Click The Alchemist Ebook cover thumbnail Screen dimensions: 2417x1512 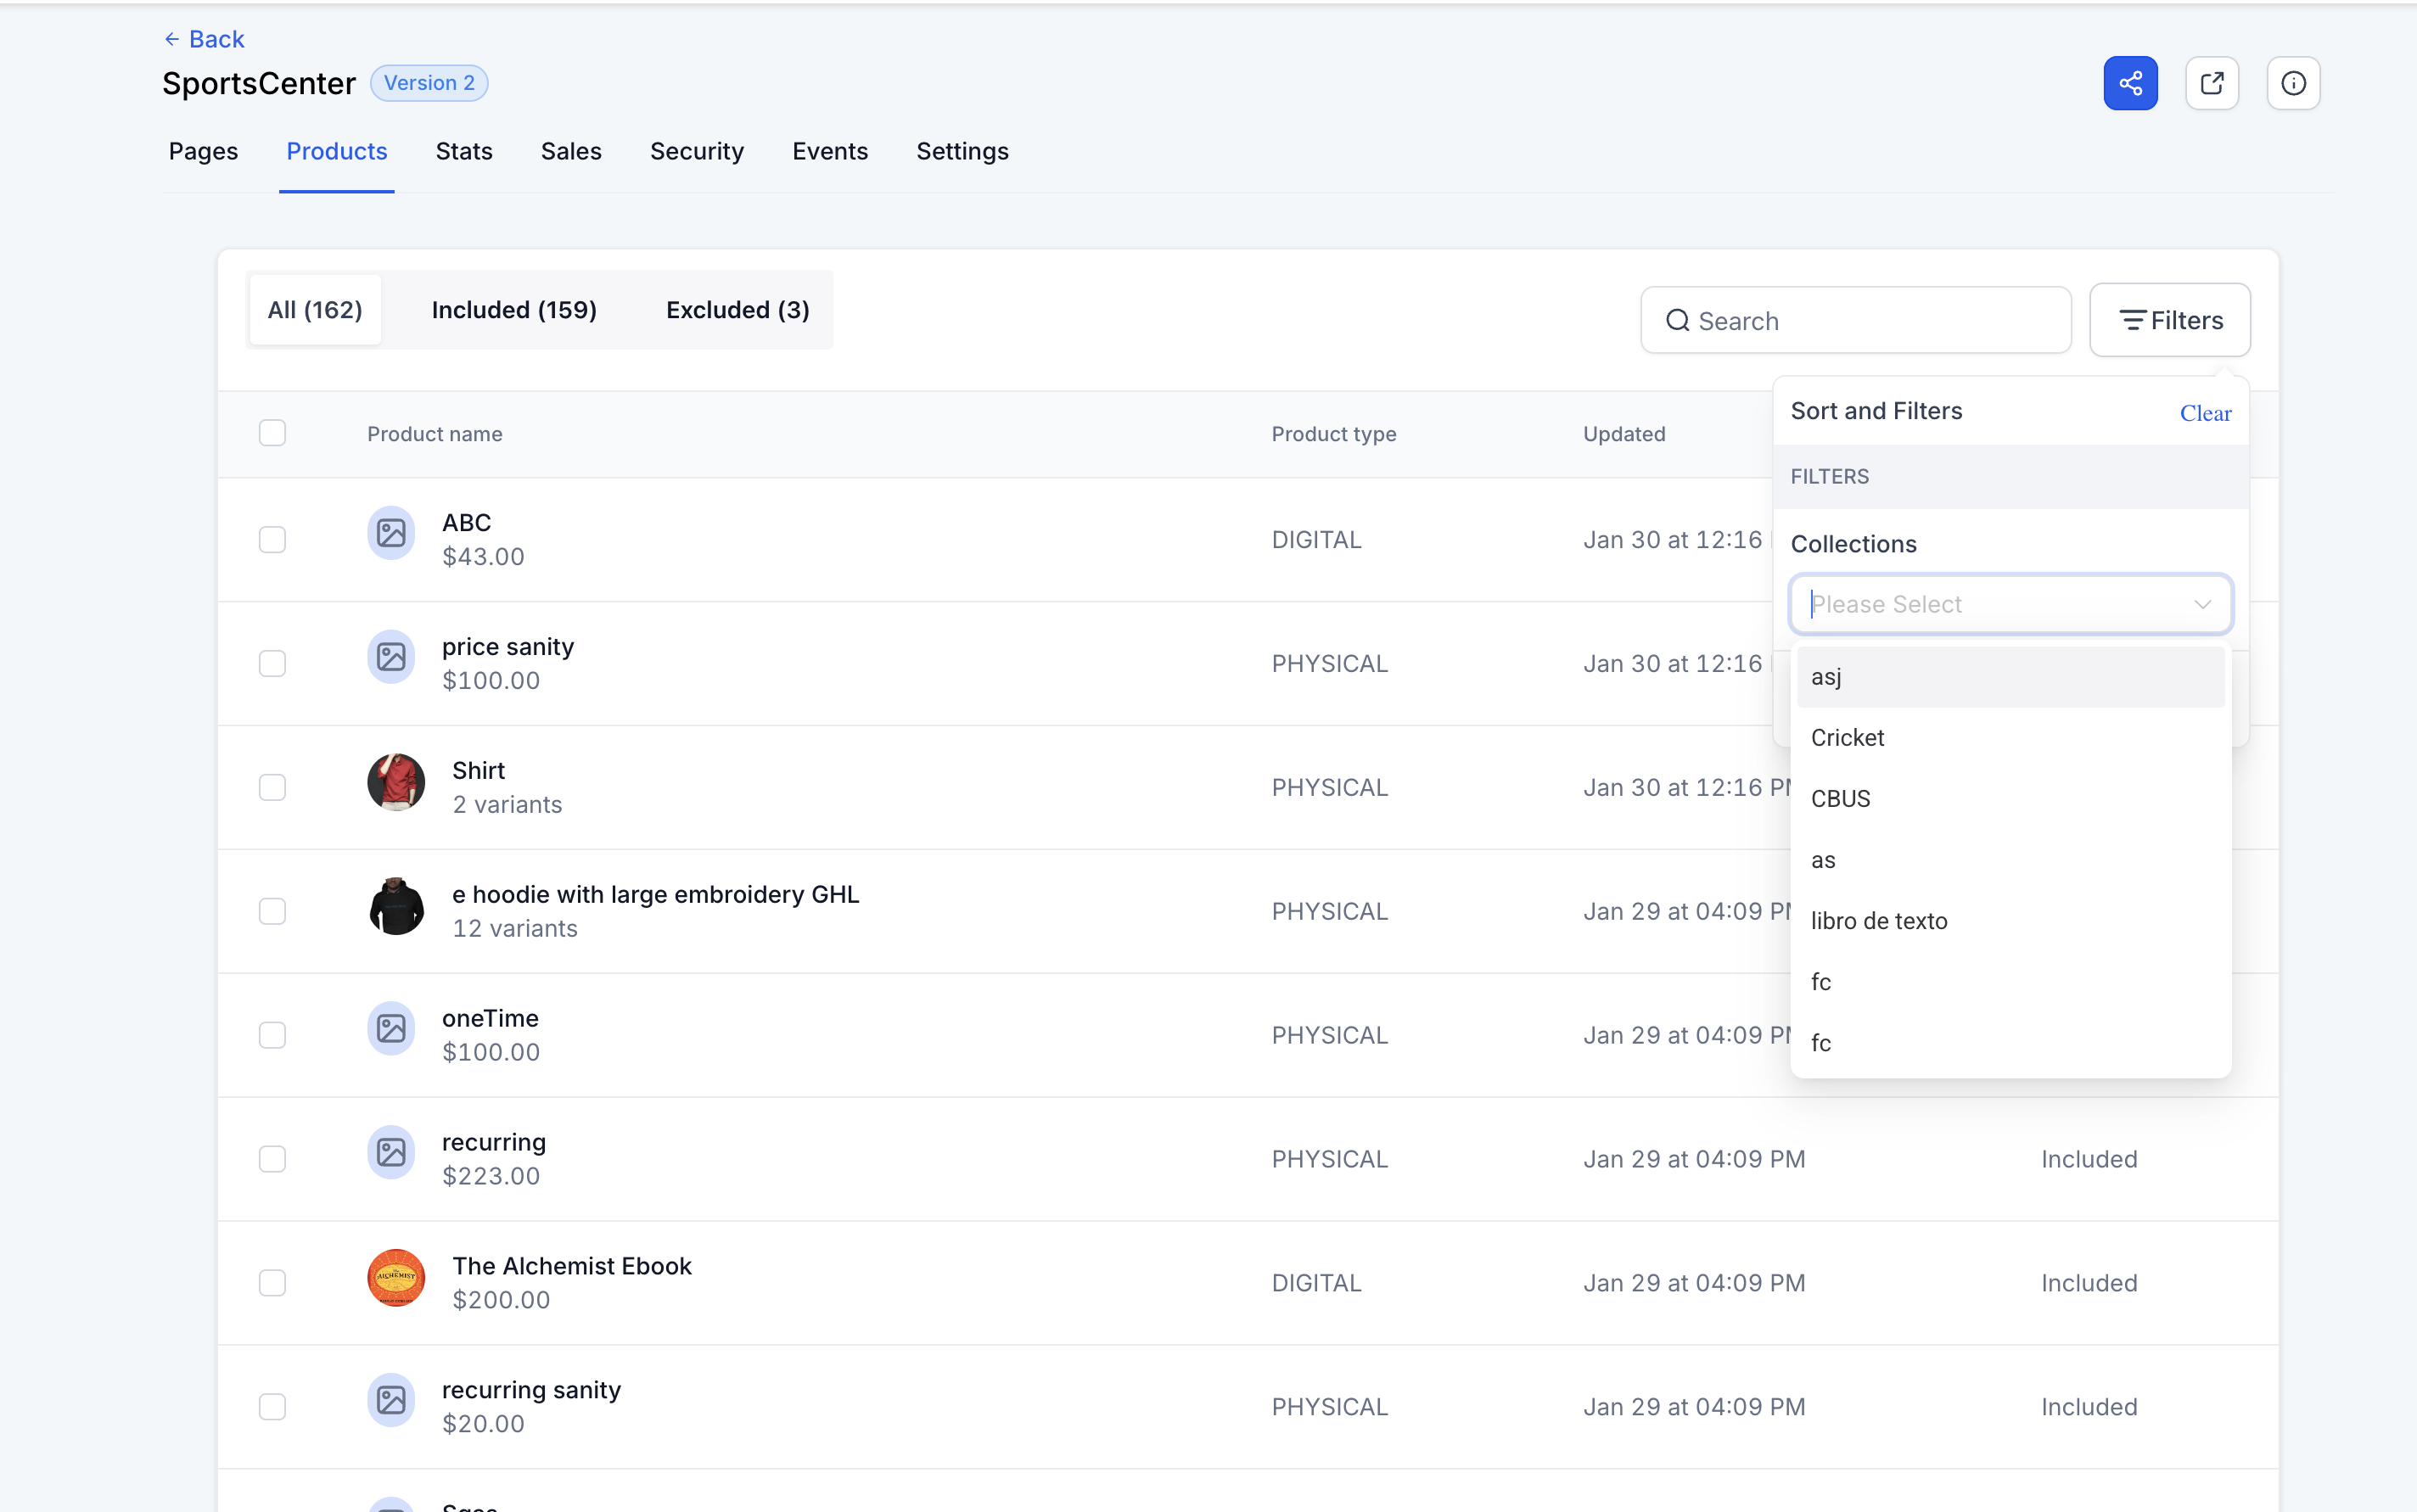(x=396, y=1278)
